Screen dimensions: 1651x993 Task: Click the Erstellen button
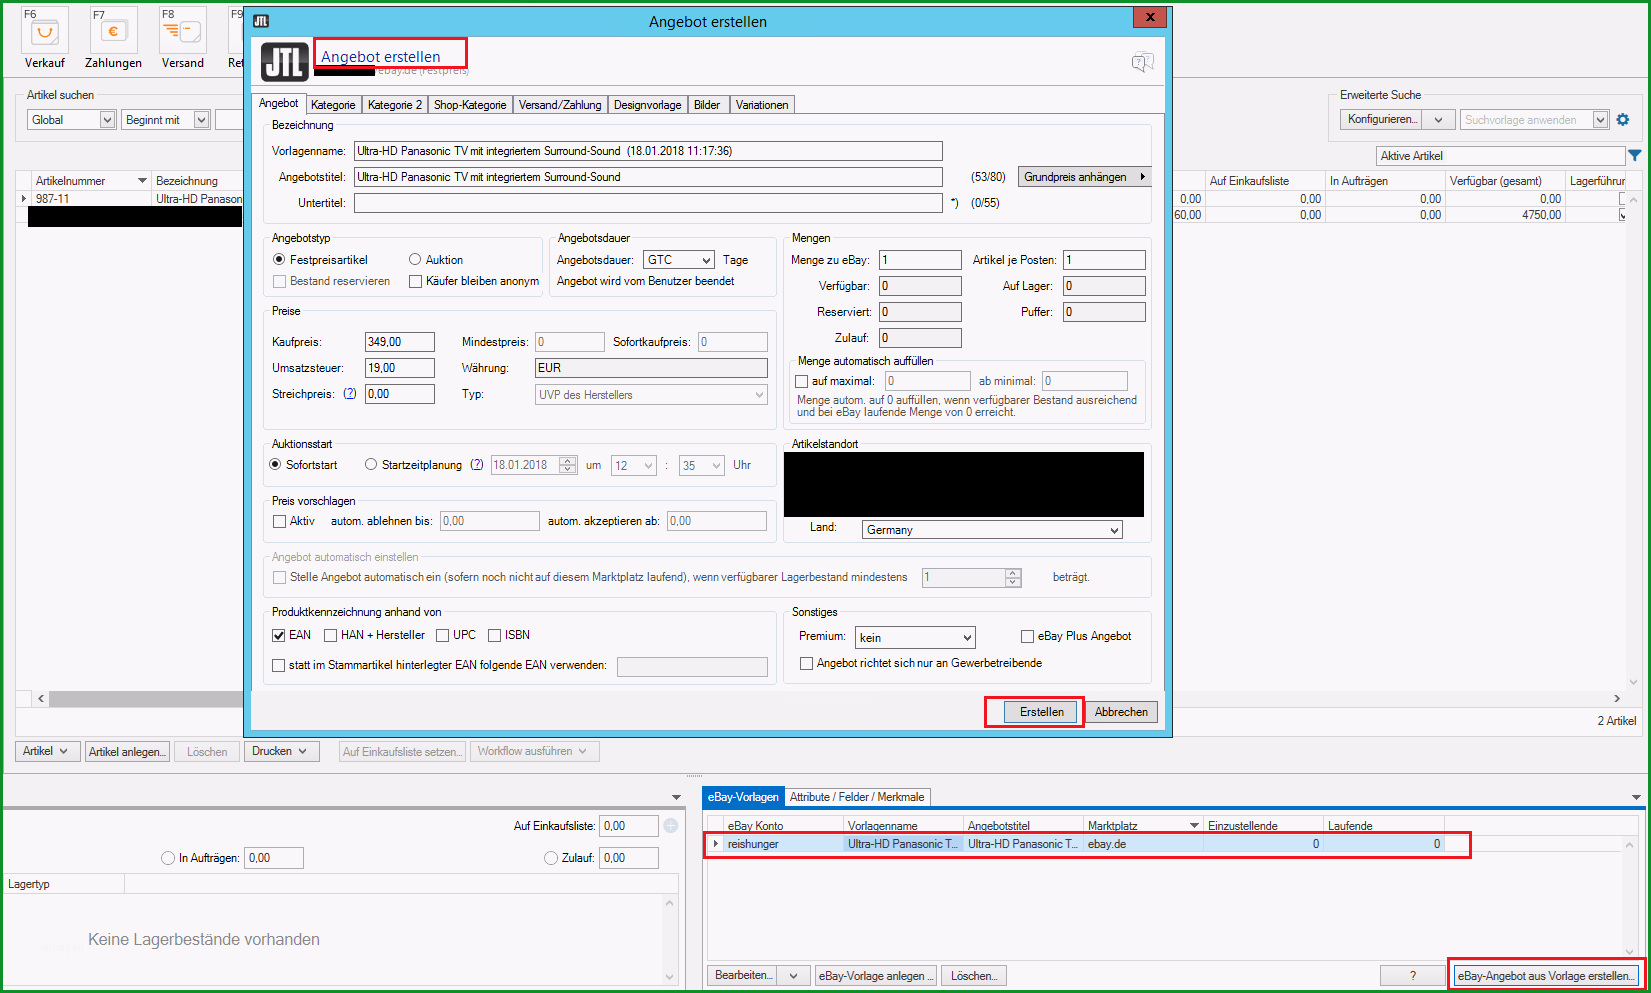click(x=1041, y=712)
